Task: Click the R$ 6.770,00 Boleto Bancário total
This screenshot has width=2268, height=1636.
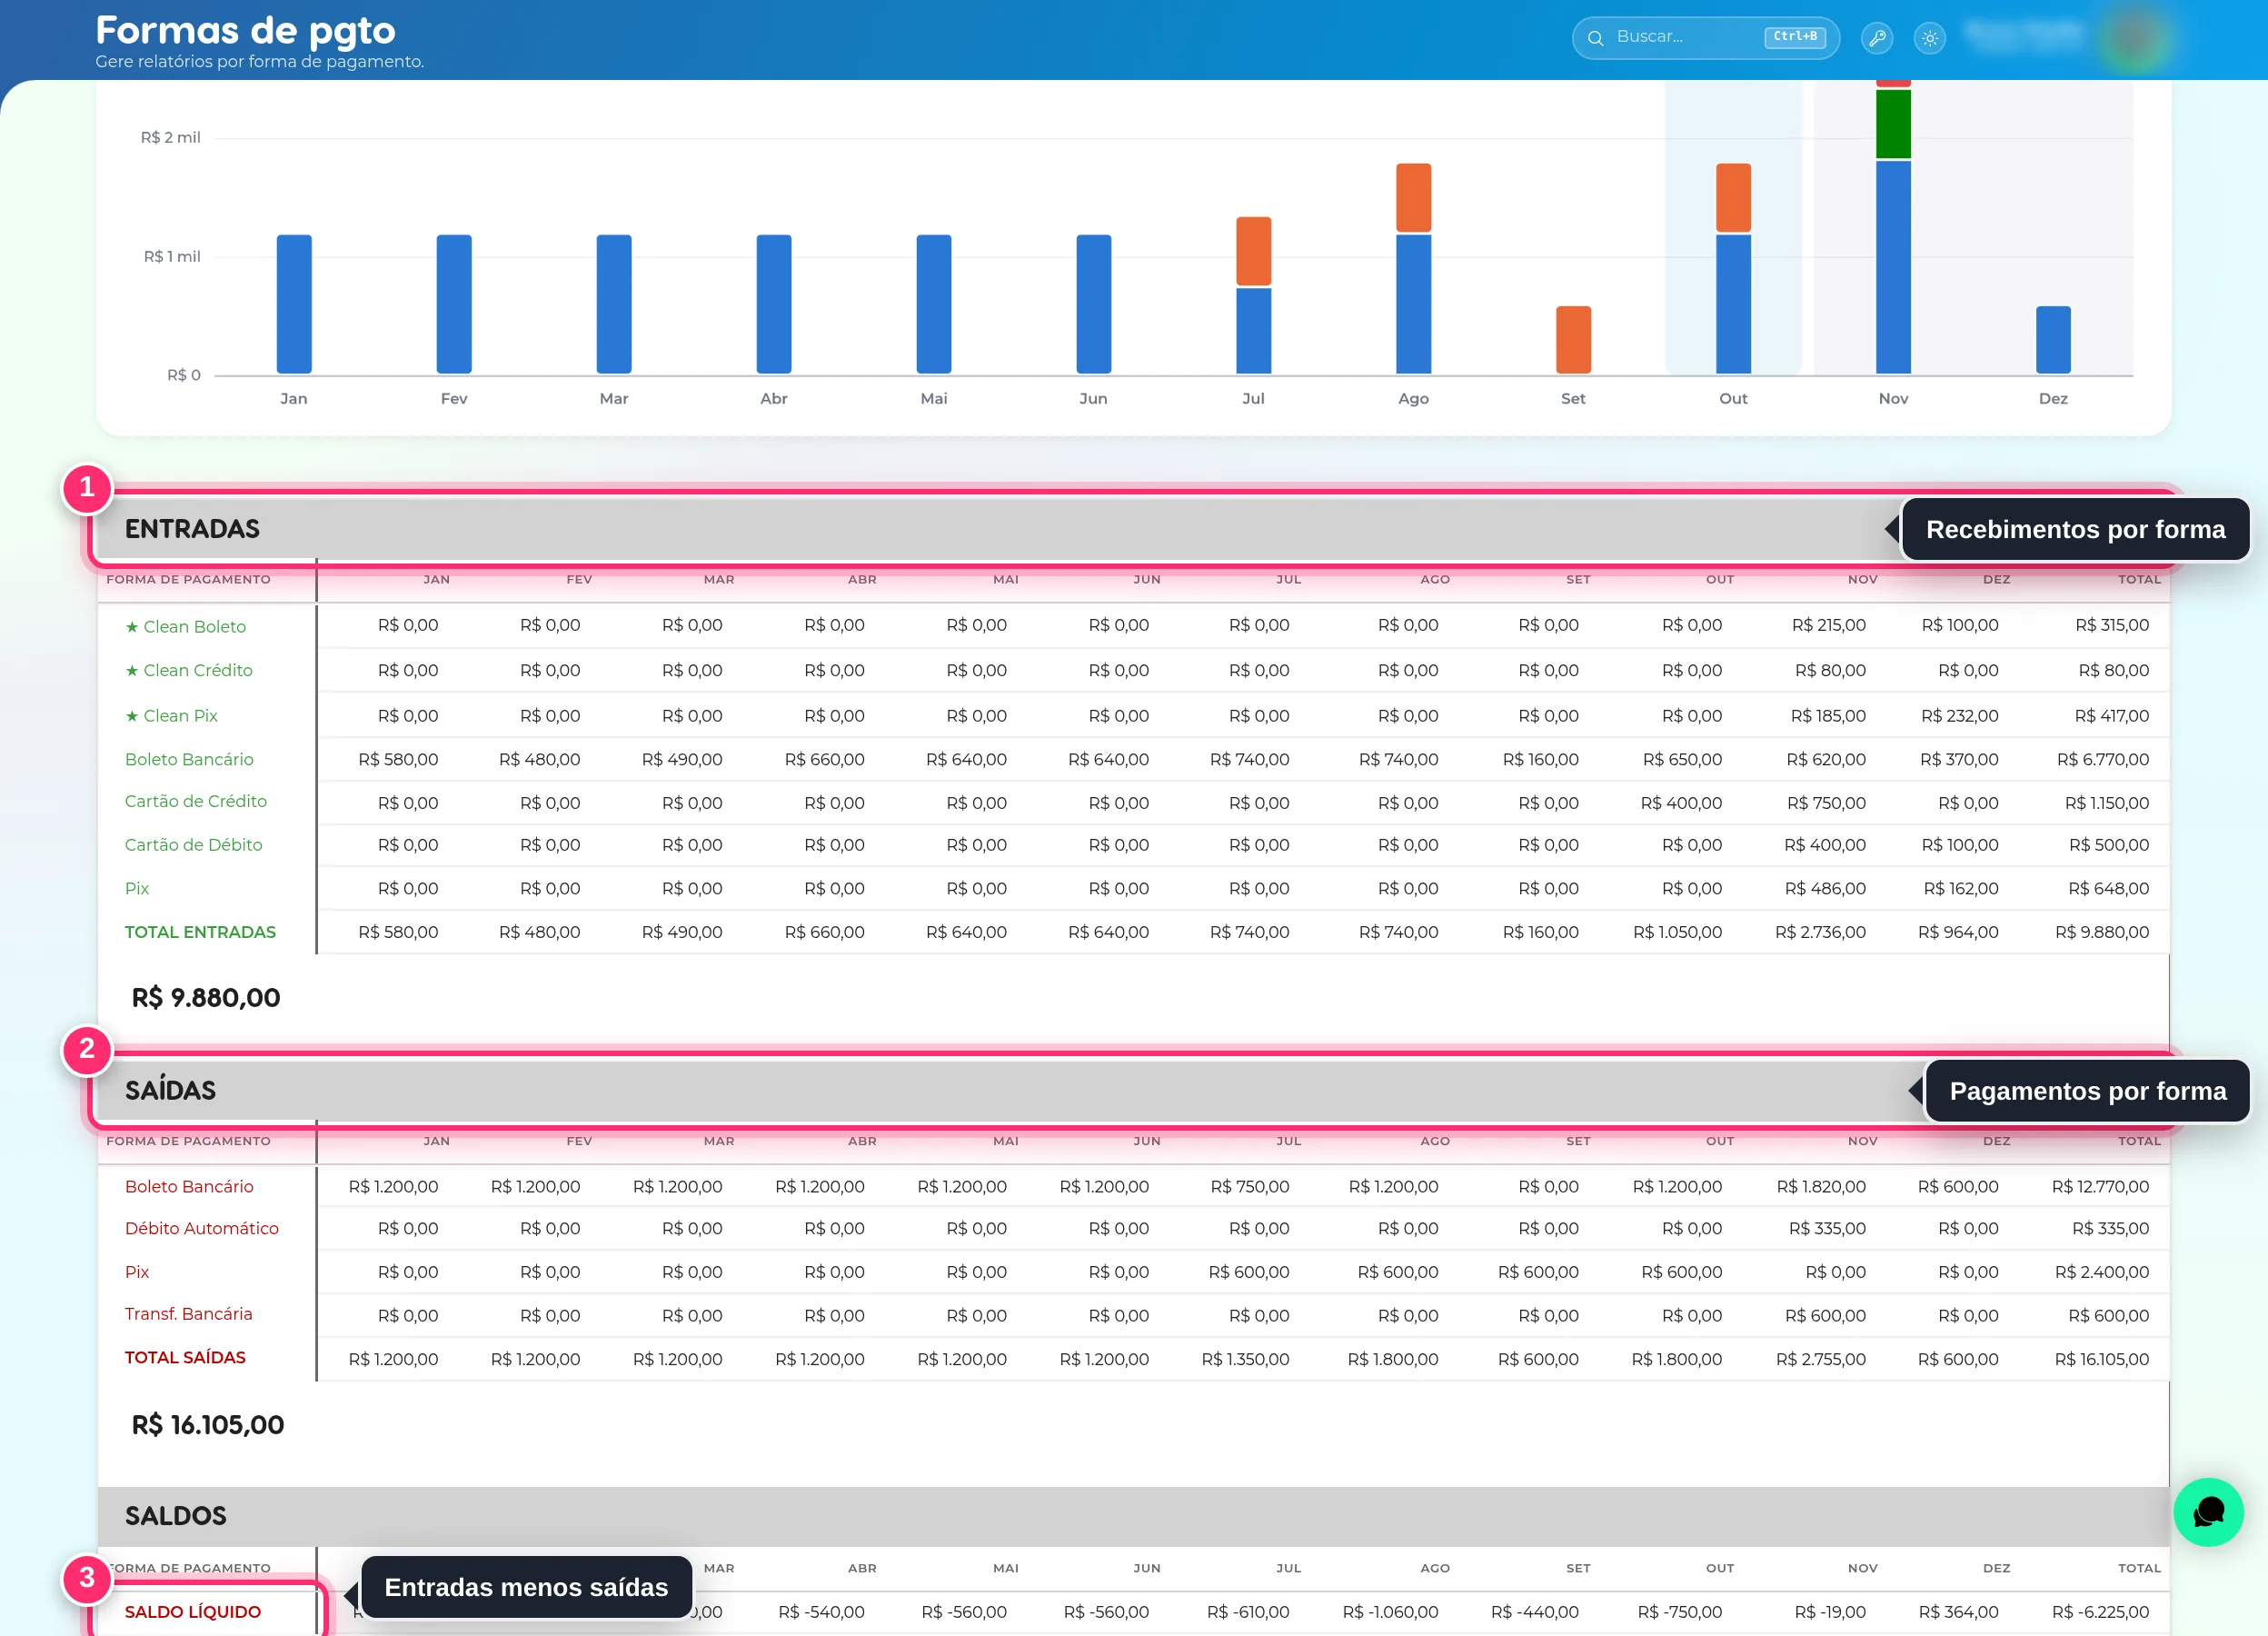Action: [2103, 759]
